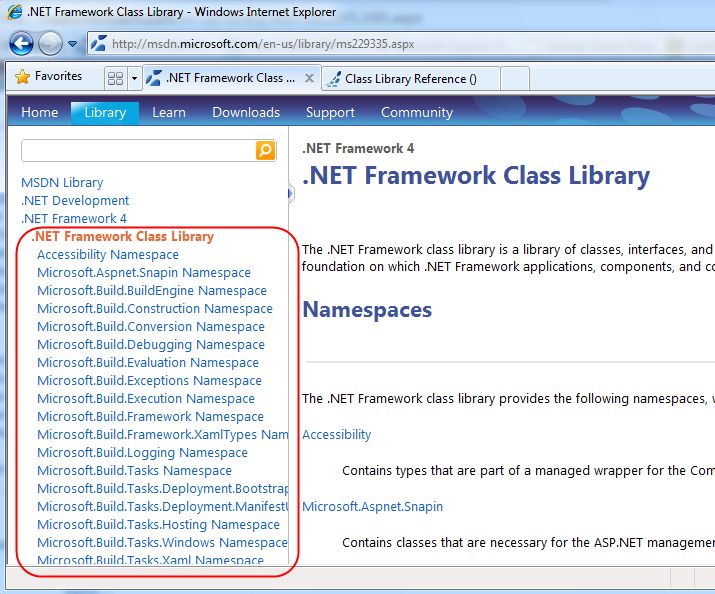Select .NET Framework Class Library tree node
The width and height of the screenshot is (715, 594).
point(122,236)
